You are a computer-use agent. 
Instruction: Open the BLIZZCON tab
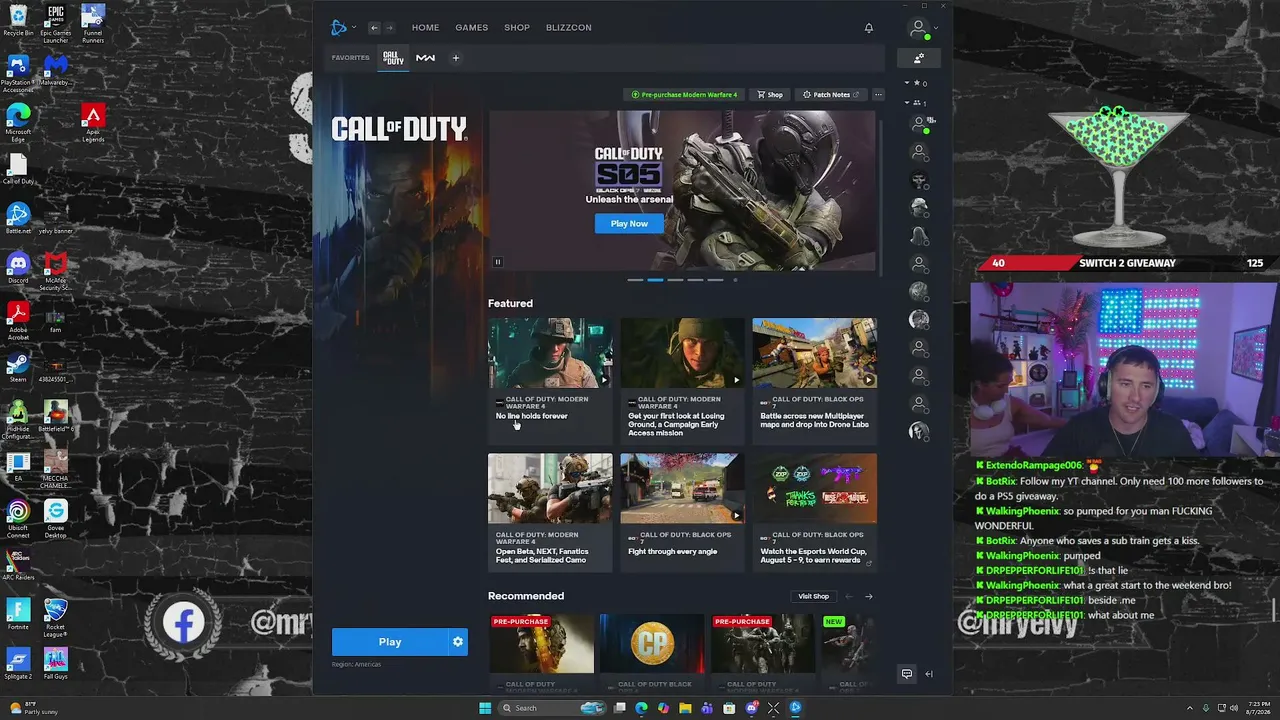569,28
